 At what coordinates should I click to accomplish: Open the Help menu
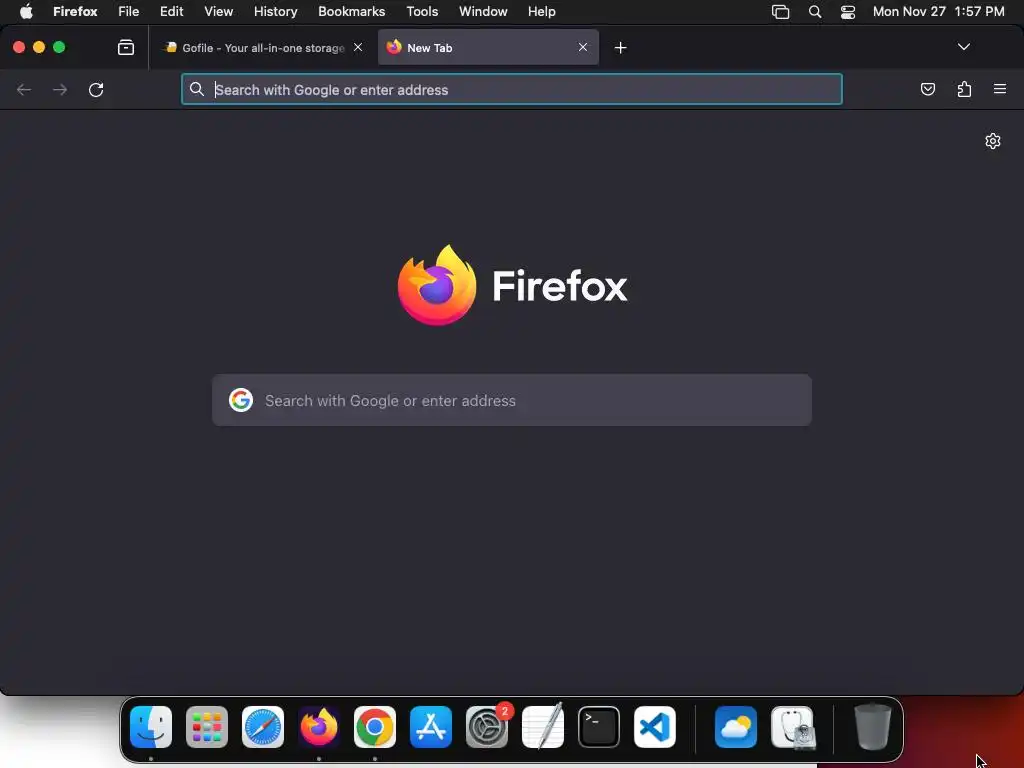541,12
